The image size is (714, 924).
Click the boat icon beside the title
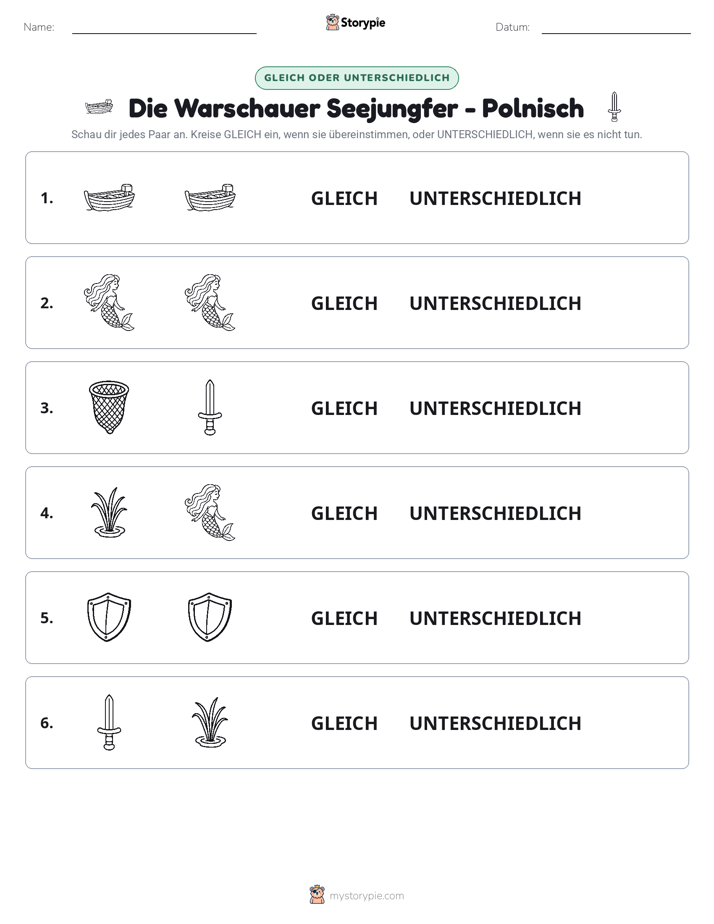click(x=99, y=107)
